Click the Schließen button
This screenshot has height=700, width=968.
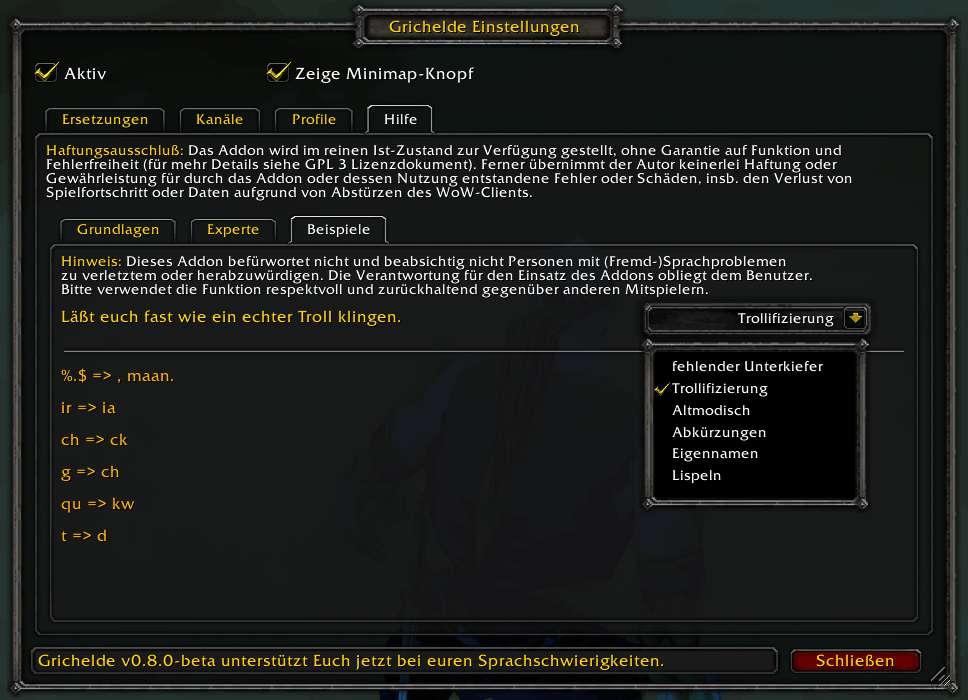point(855,660)
